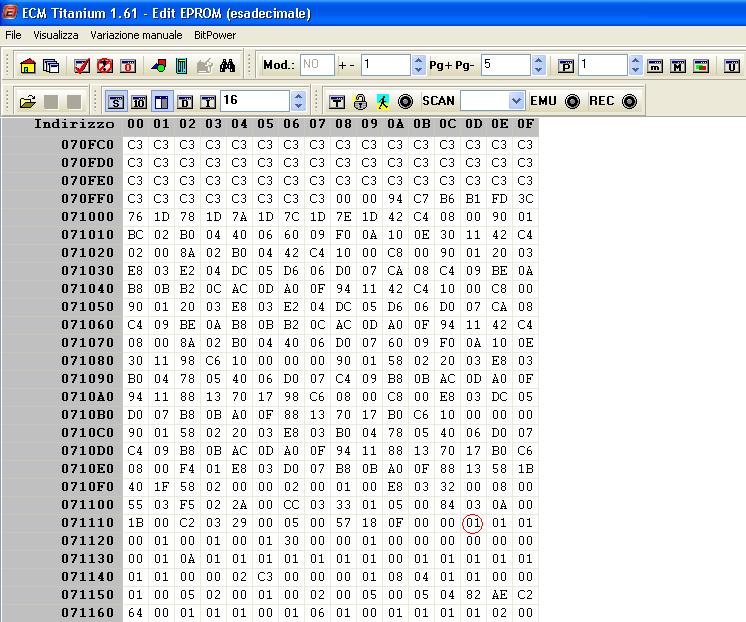Click the Mod. NO input field
The height and width of the screenshot is (622, 746).
[317, 65]
